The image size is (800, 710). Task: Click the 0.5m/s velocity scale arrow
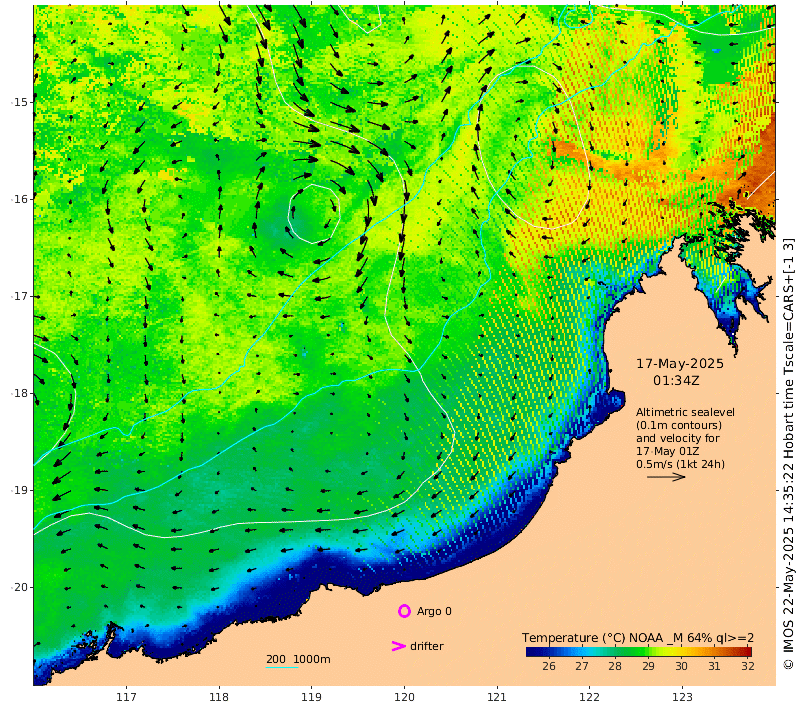click(666, 477)
